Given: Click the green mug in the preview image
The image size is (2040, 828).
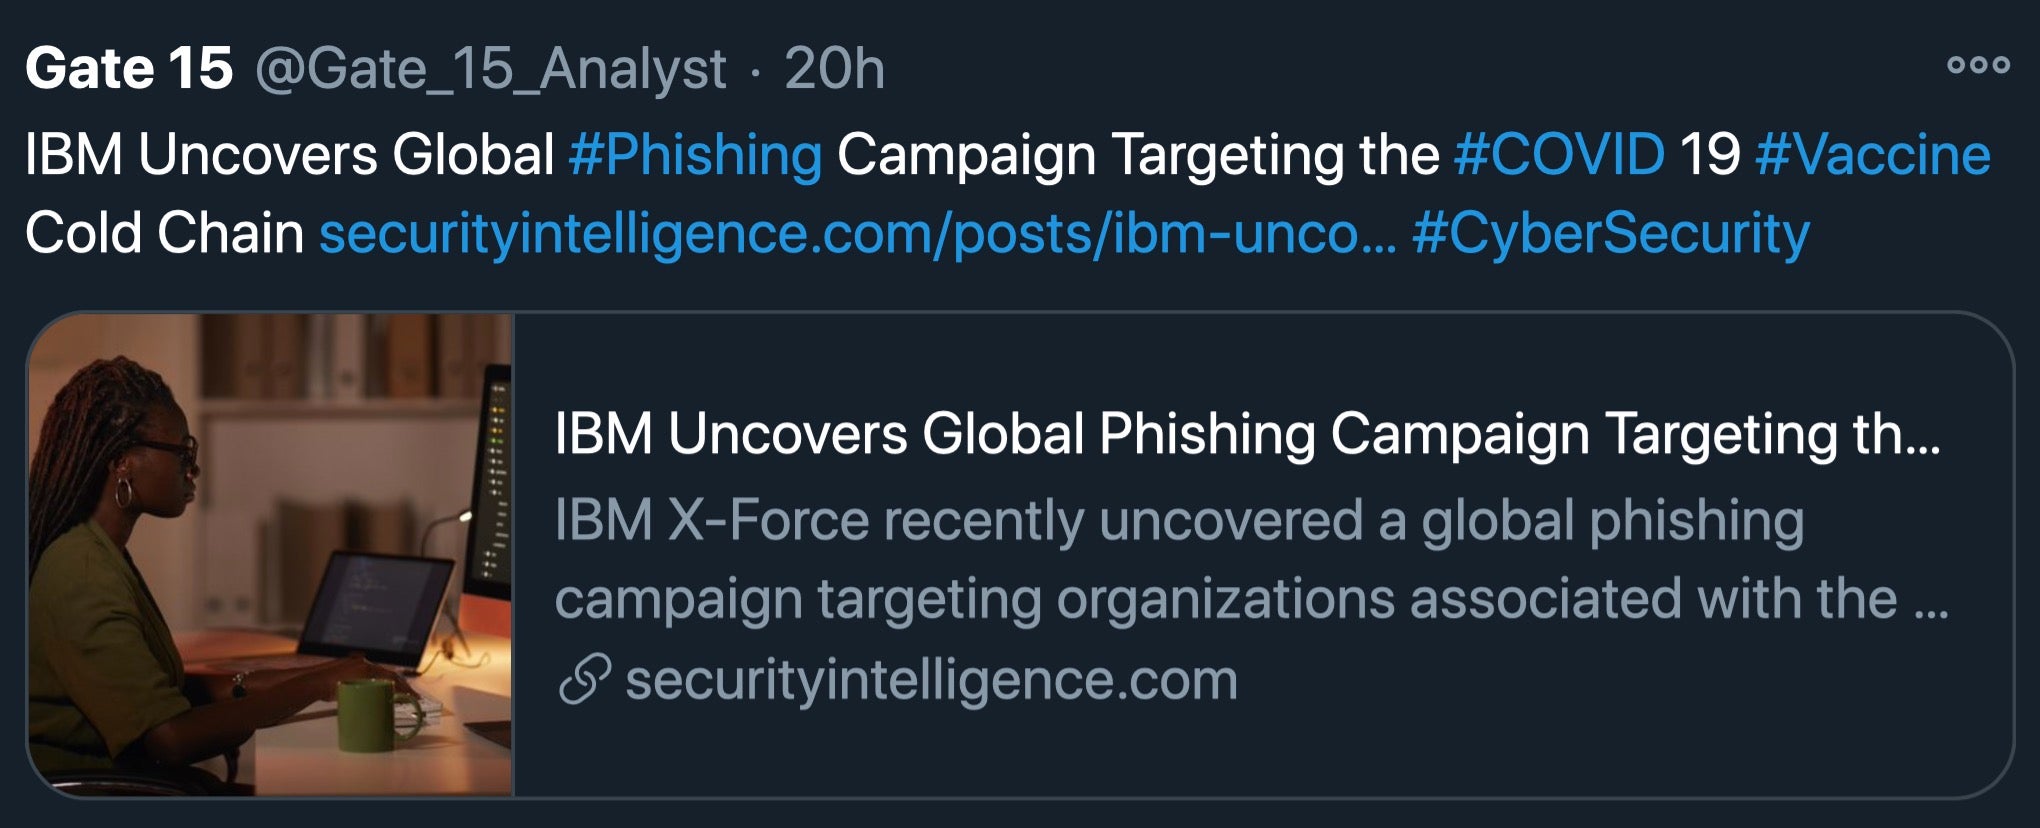Looking at the screenshot, I should click(x=368, y=714).
